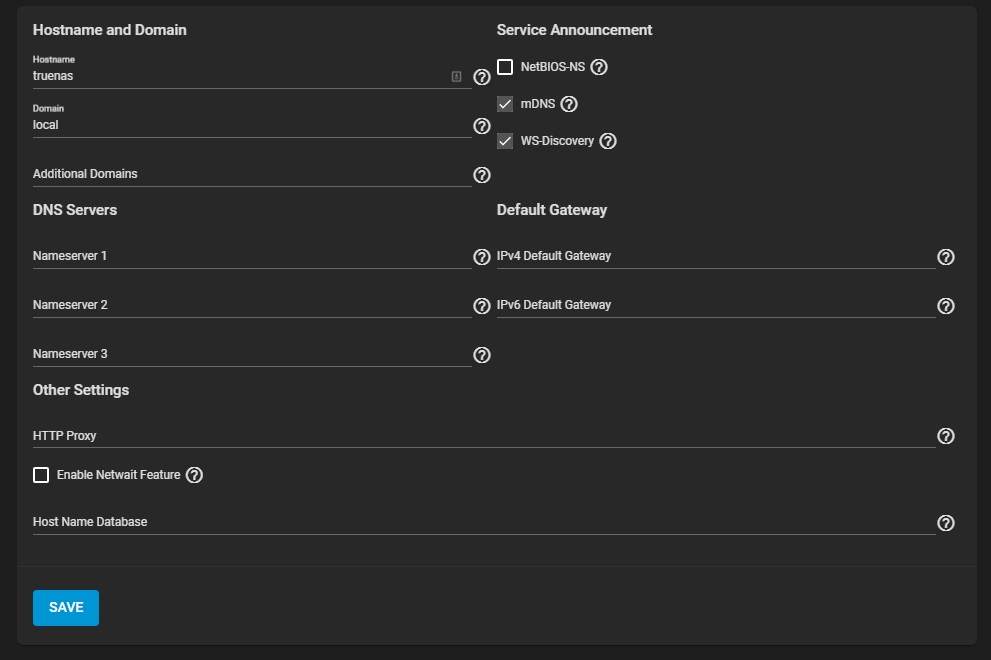Open help icon for Nameserver 2
The height and width of the screenshot is (660, 991).
[482, 306]
